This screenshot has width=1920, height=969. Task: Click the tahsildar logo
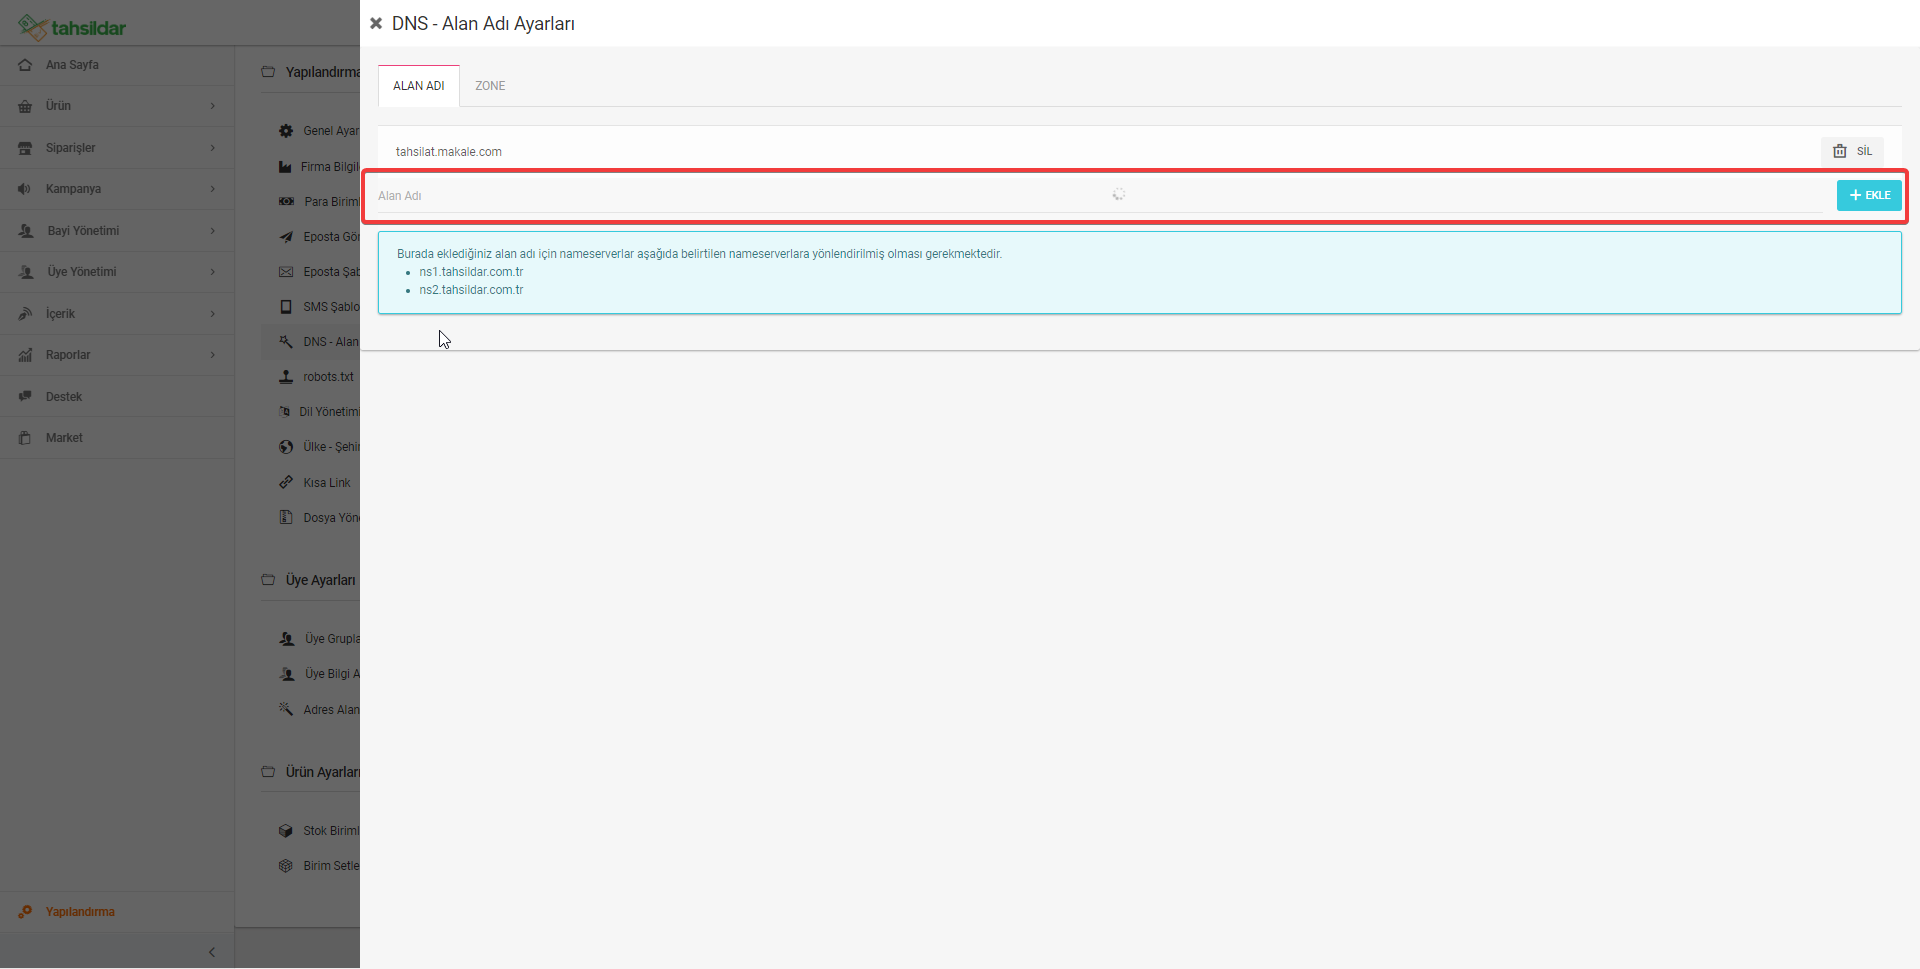pos(72,27)
